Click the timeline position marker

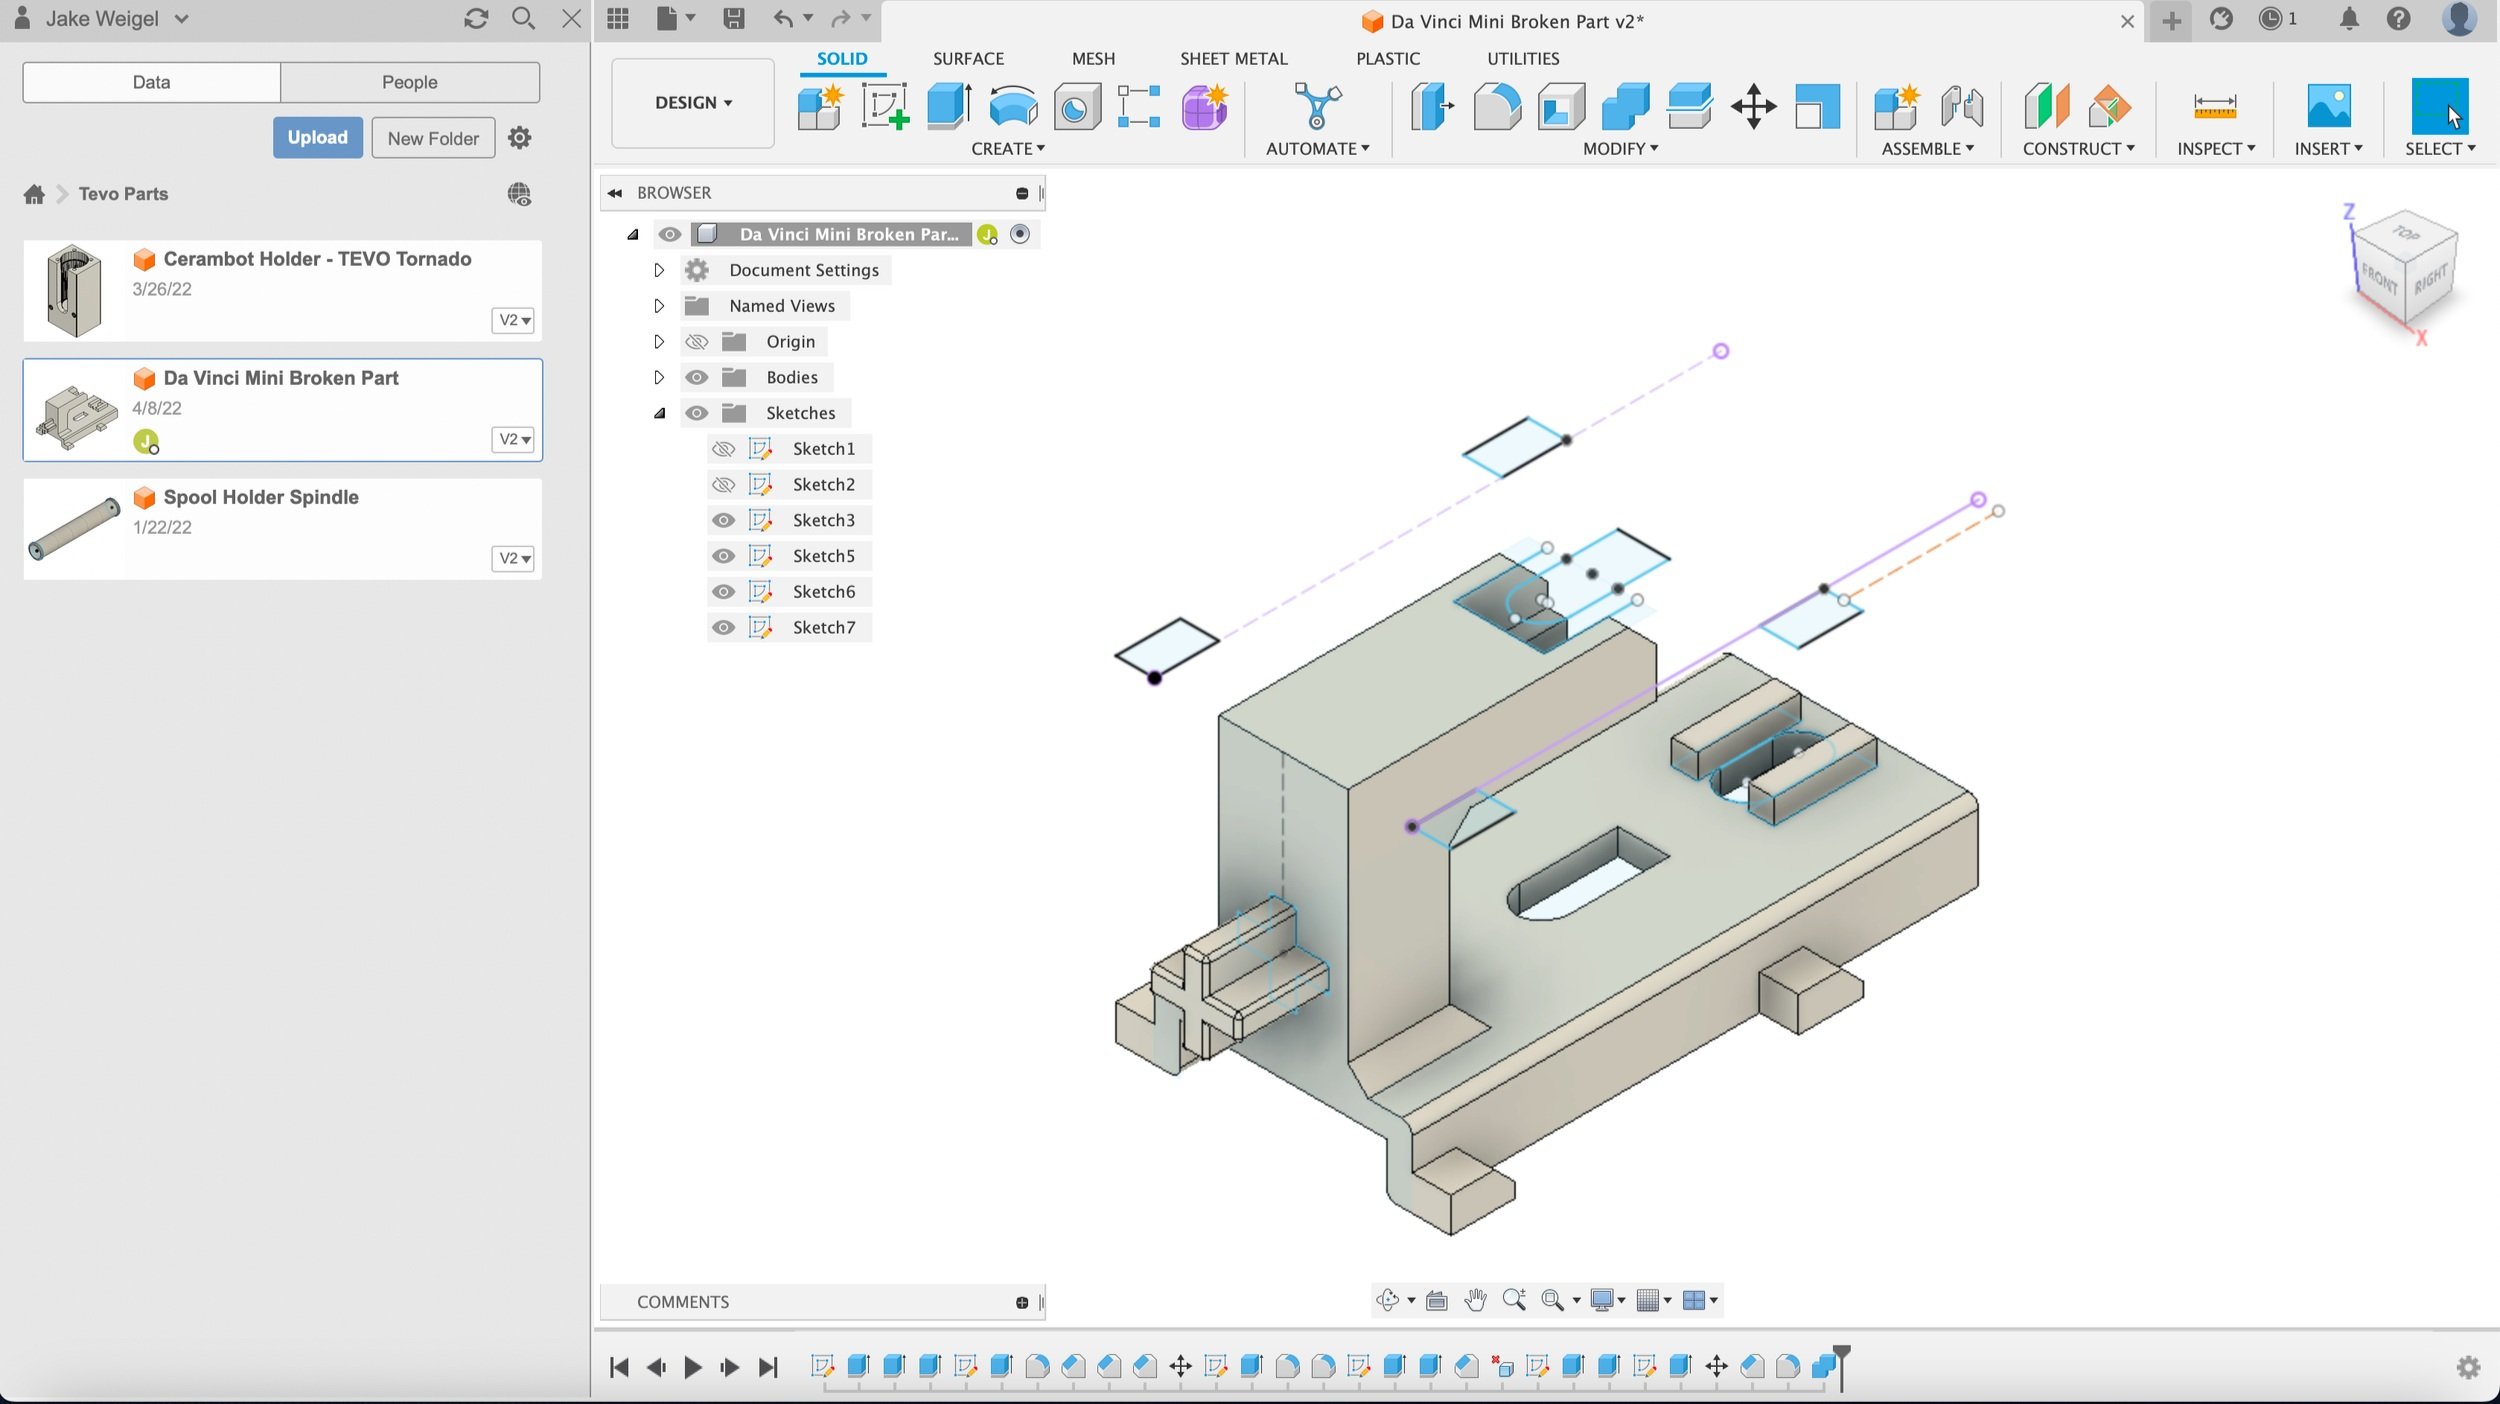(x=1841, y=1366)
